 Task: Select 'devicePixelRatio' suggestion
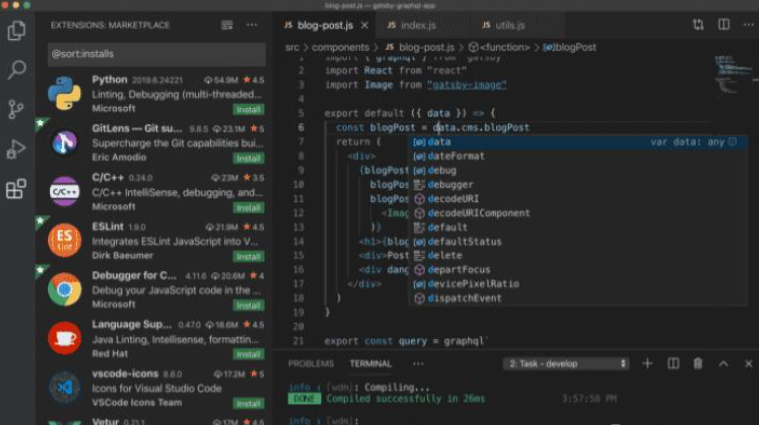coord(578,284)
